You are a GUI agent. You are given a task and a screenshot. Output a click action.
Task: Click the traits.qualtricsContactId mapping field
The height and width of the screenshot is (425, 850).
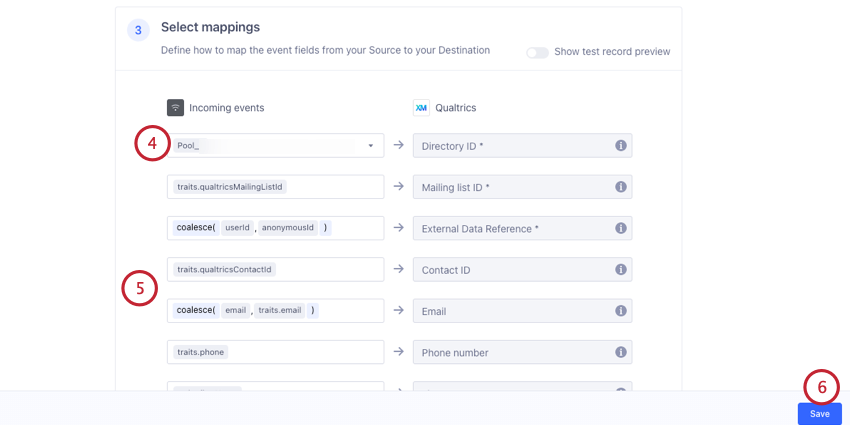pos(275,270)
